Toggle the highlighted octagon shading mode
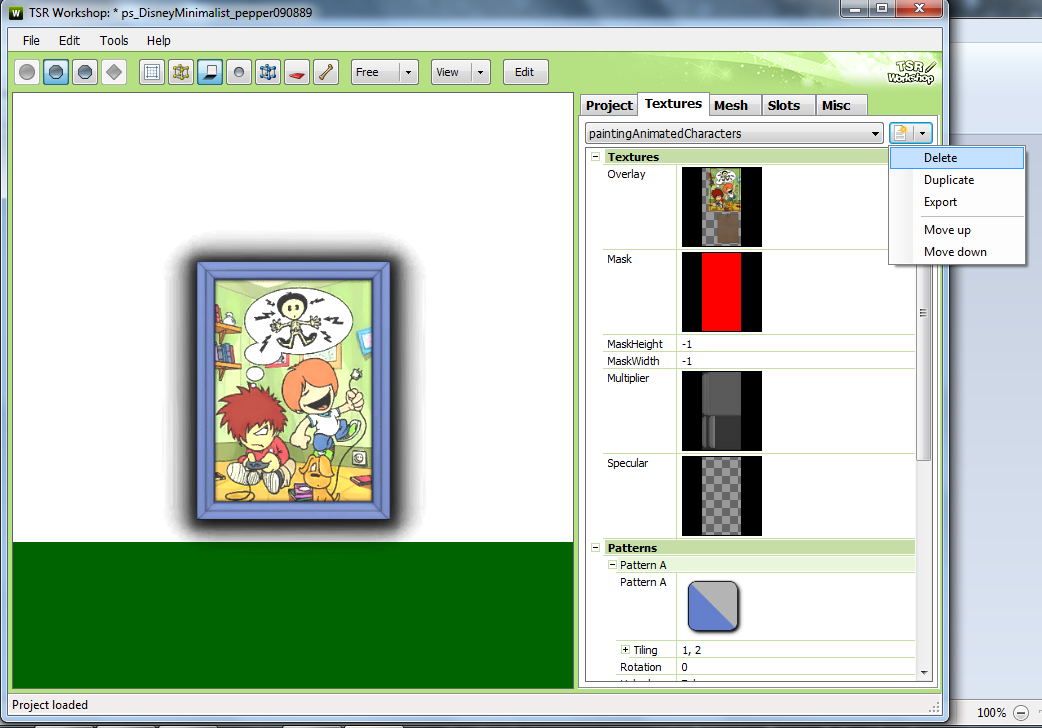1042x728 pixels. click(x=56, y=72)
